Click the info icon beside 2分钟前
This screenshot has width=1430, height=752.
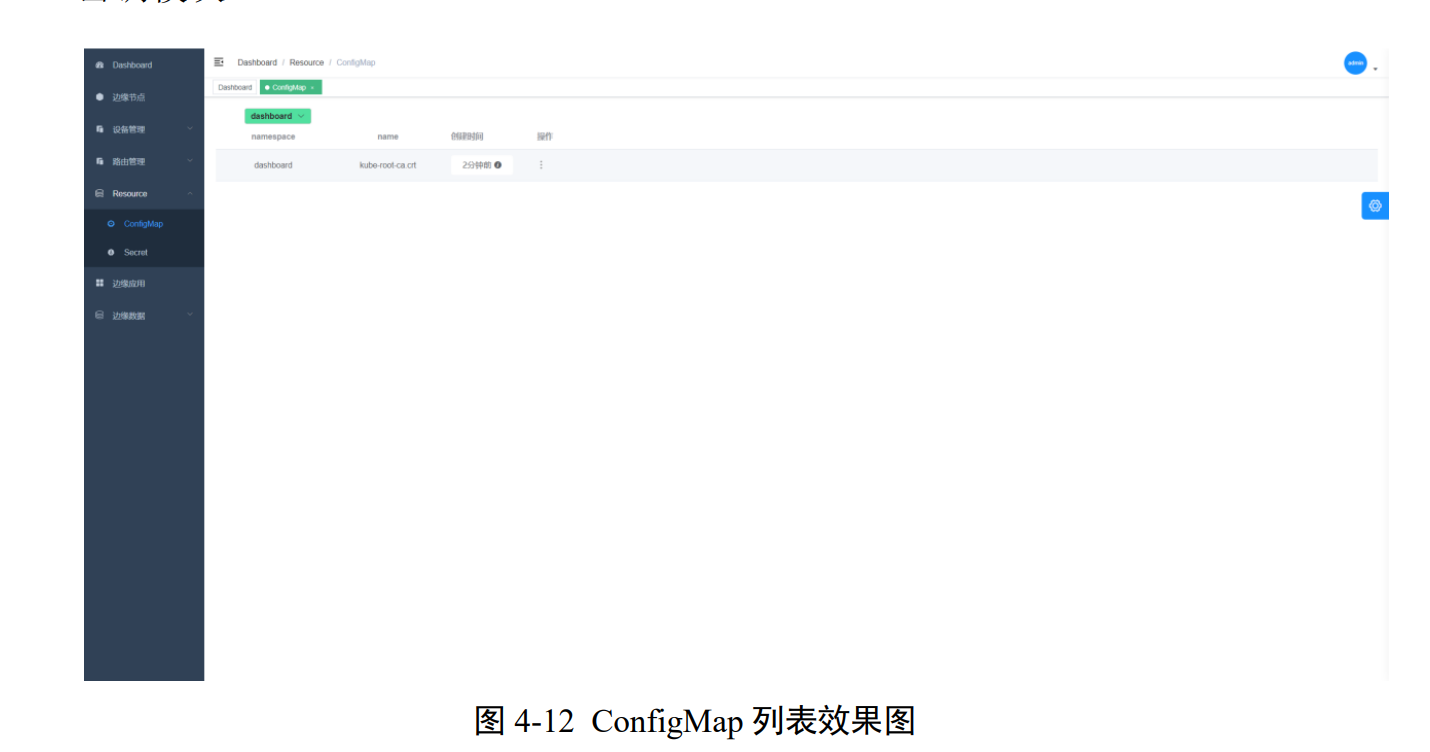pyautogui.click(x=498, y=165)
